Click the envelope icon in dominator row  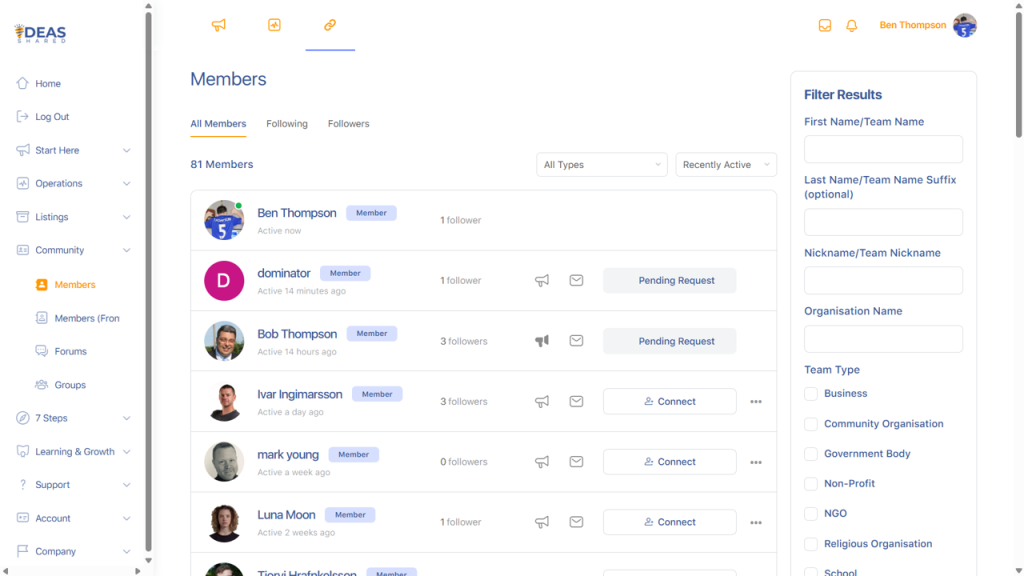(576, 280)
